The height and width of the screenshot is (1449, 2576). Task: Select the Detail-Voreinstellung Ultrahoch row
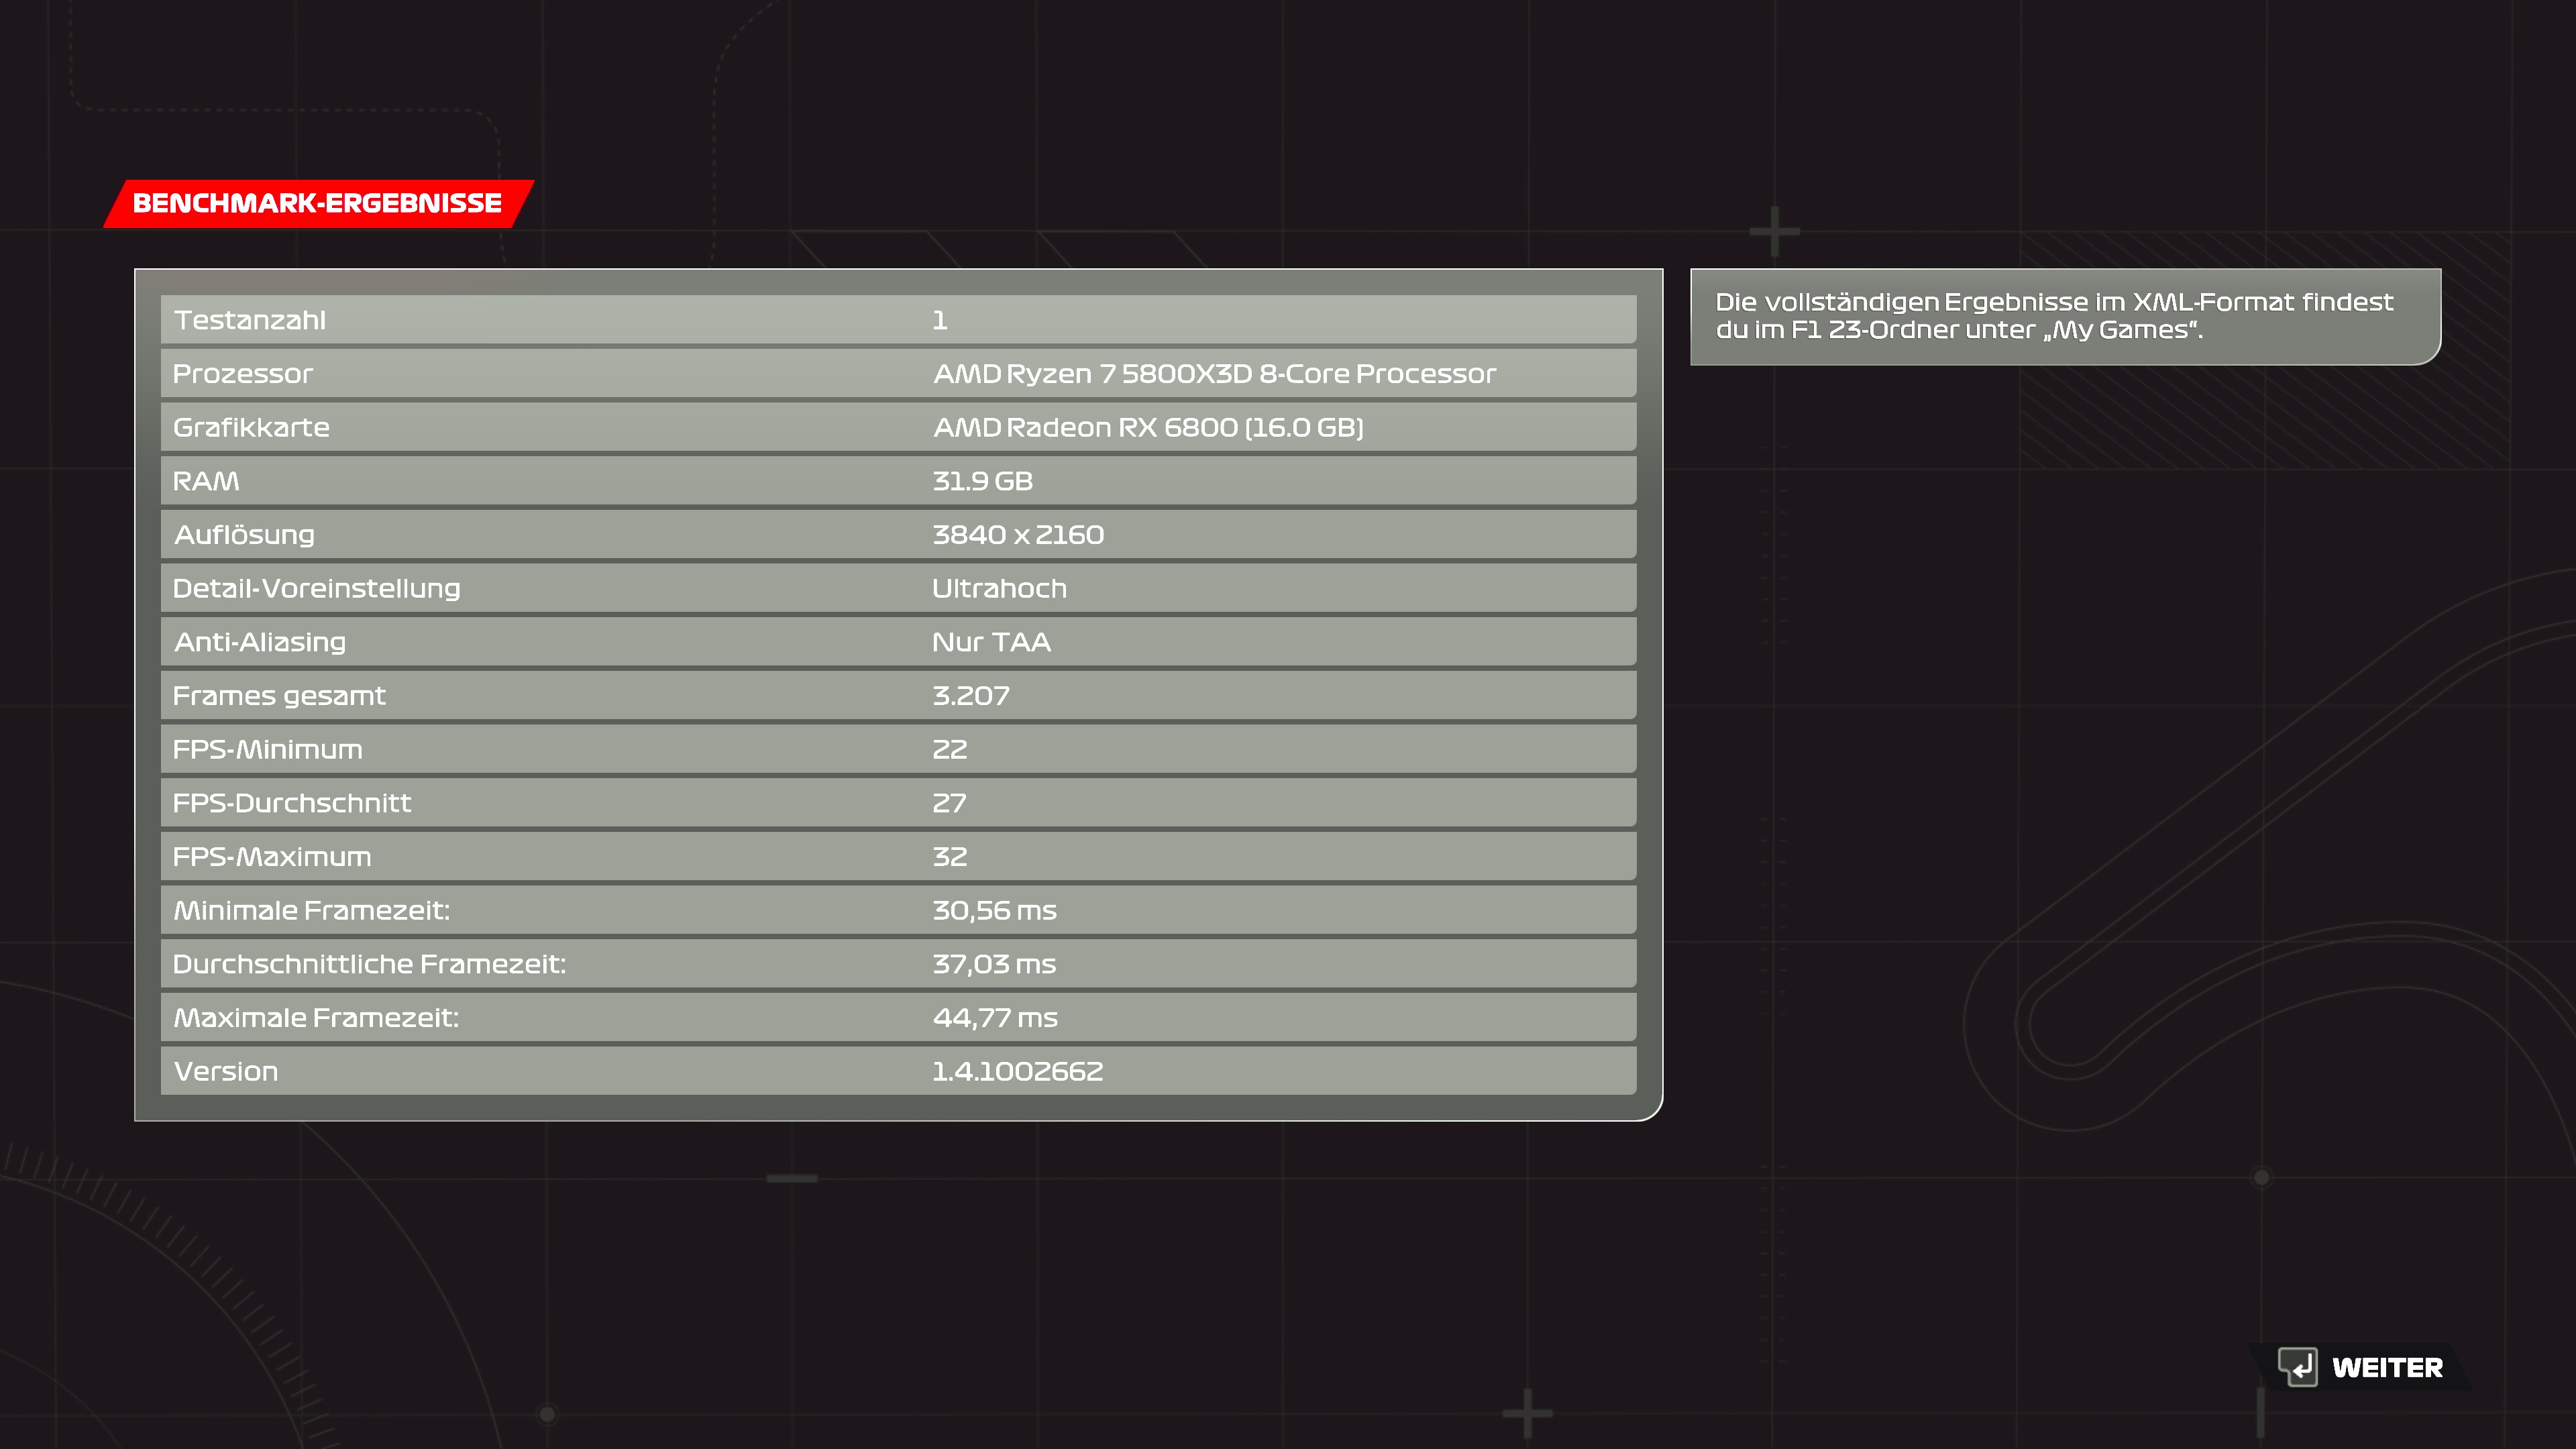897,588
